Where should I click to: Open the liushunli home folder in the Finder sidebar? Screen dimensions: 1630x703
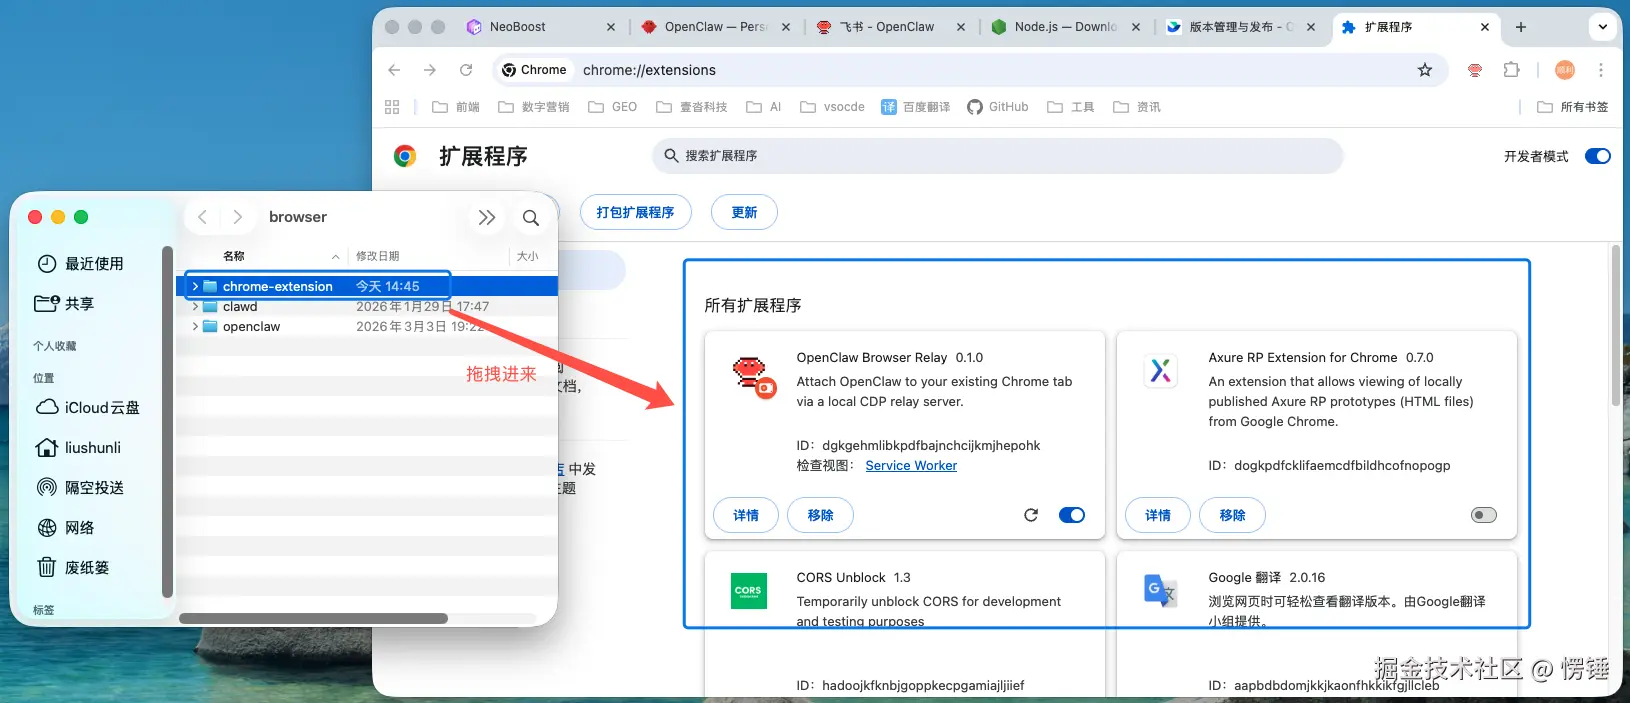pos(78,448)
